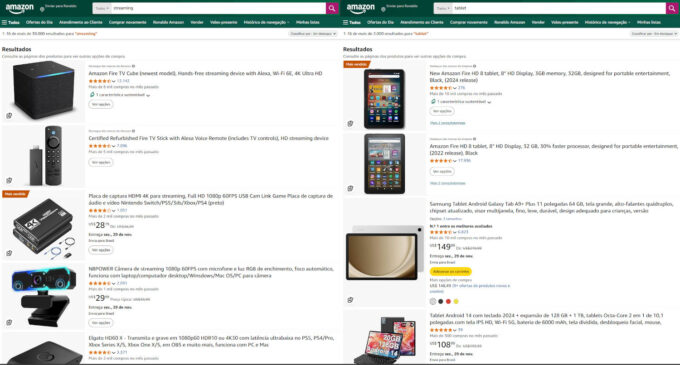Click share icon on Fire HD 8 2024 tablet image
680x365 pixels.
click(x=350, y=124)
